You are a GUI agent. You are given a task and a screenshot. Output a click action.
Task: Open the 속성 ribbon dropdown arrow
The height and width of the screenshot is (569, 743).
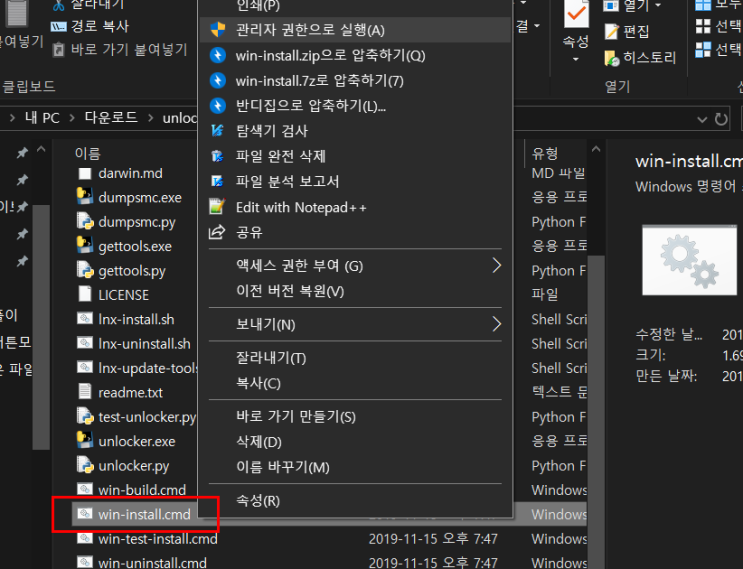[576, 60]
